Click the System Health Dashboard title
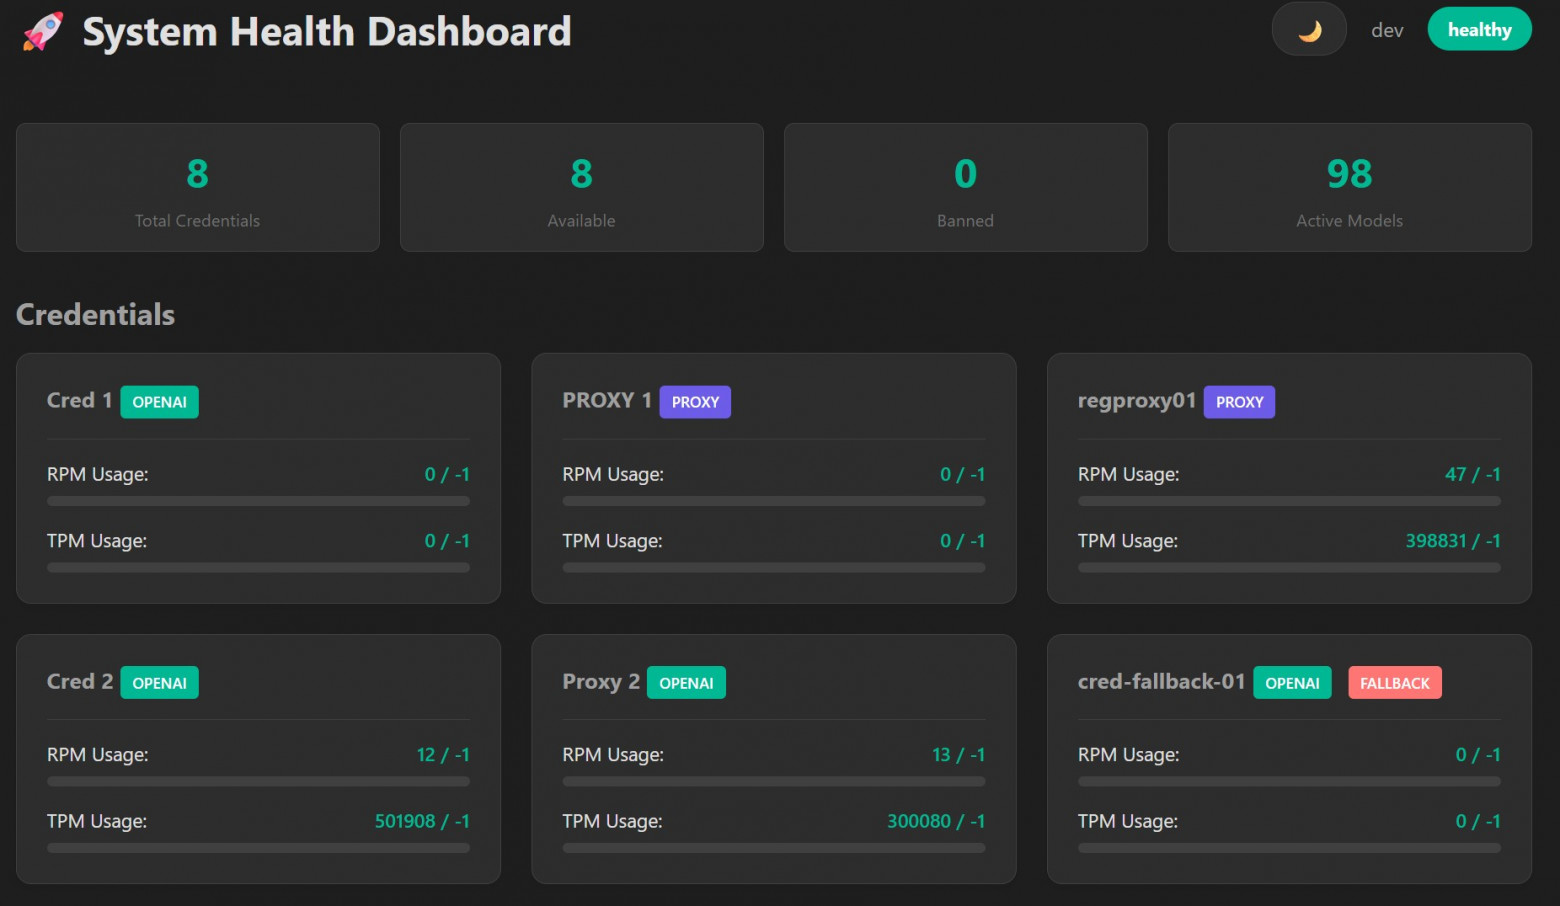This screenshot has width=1560, height=906. point(327,32)
